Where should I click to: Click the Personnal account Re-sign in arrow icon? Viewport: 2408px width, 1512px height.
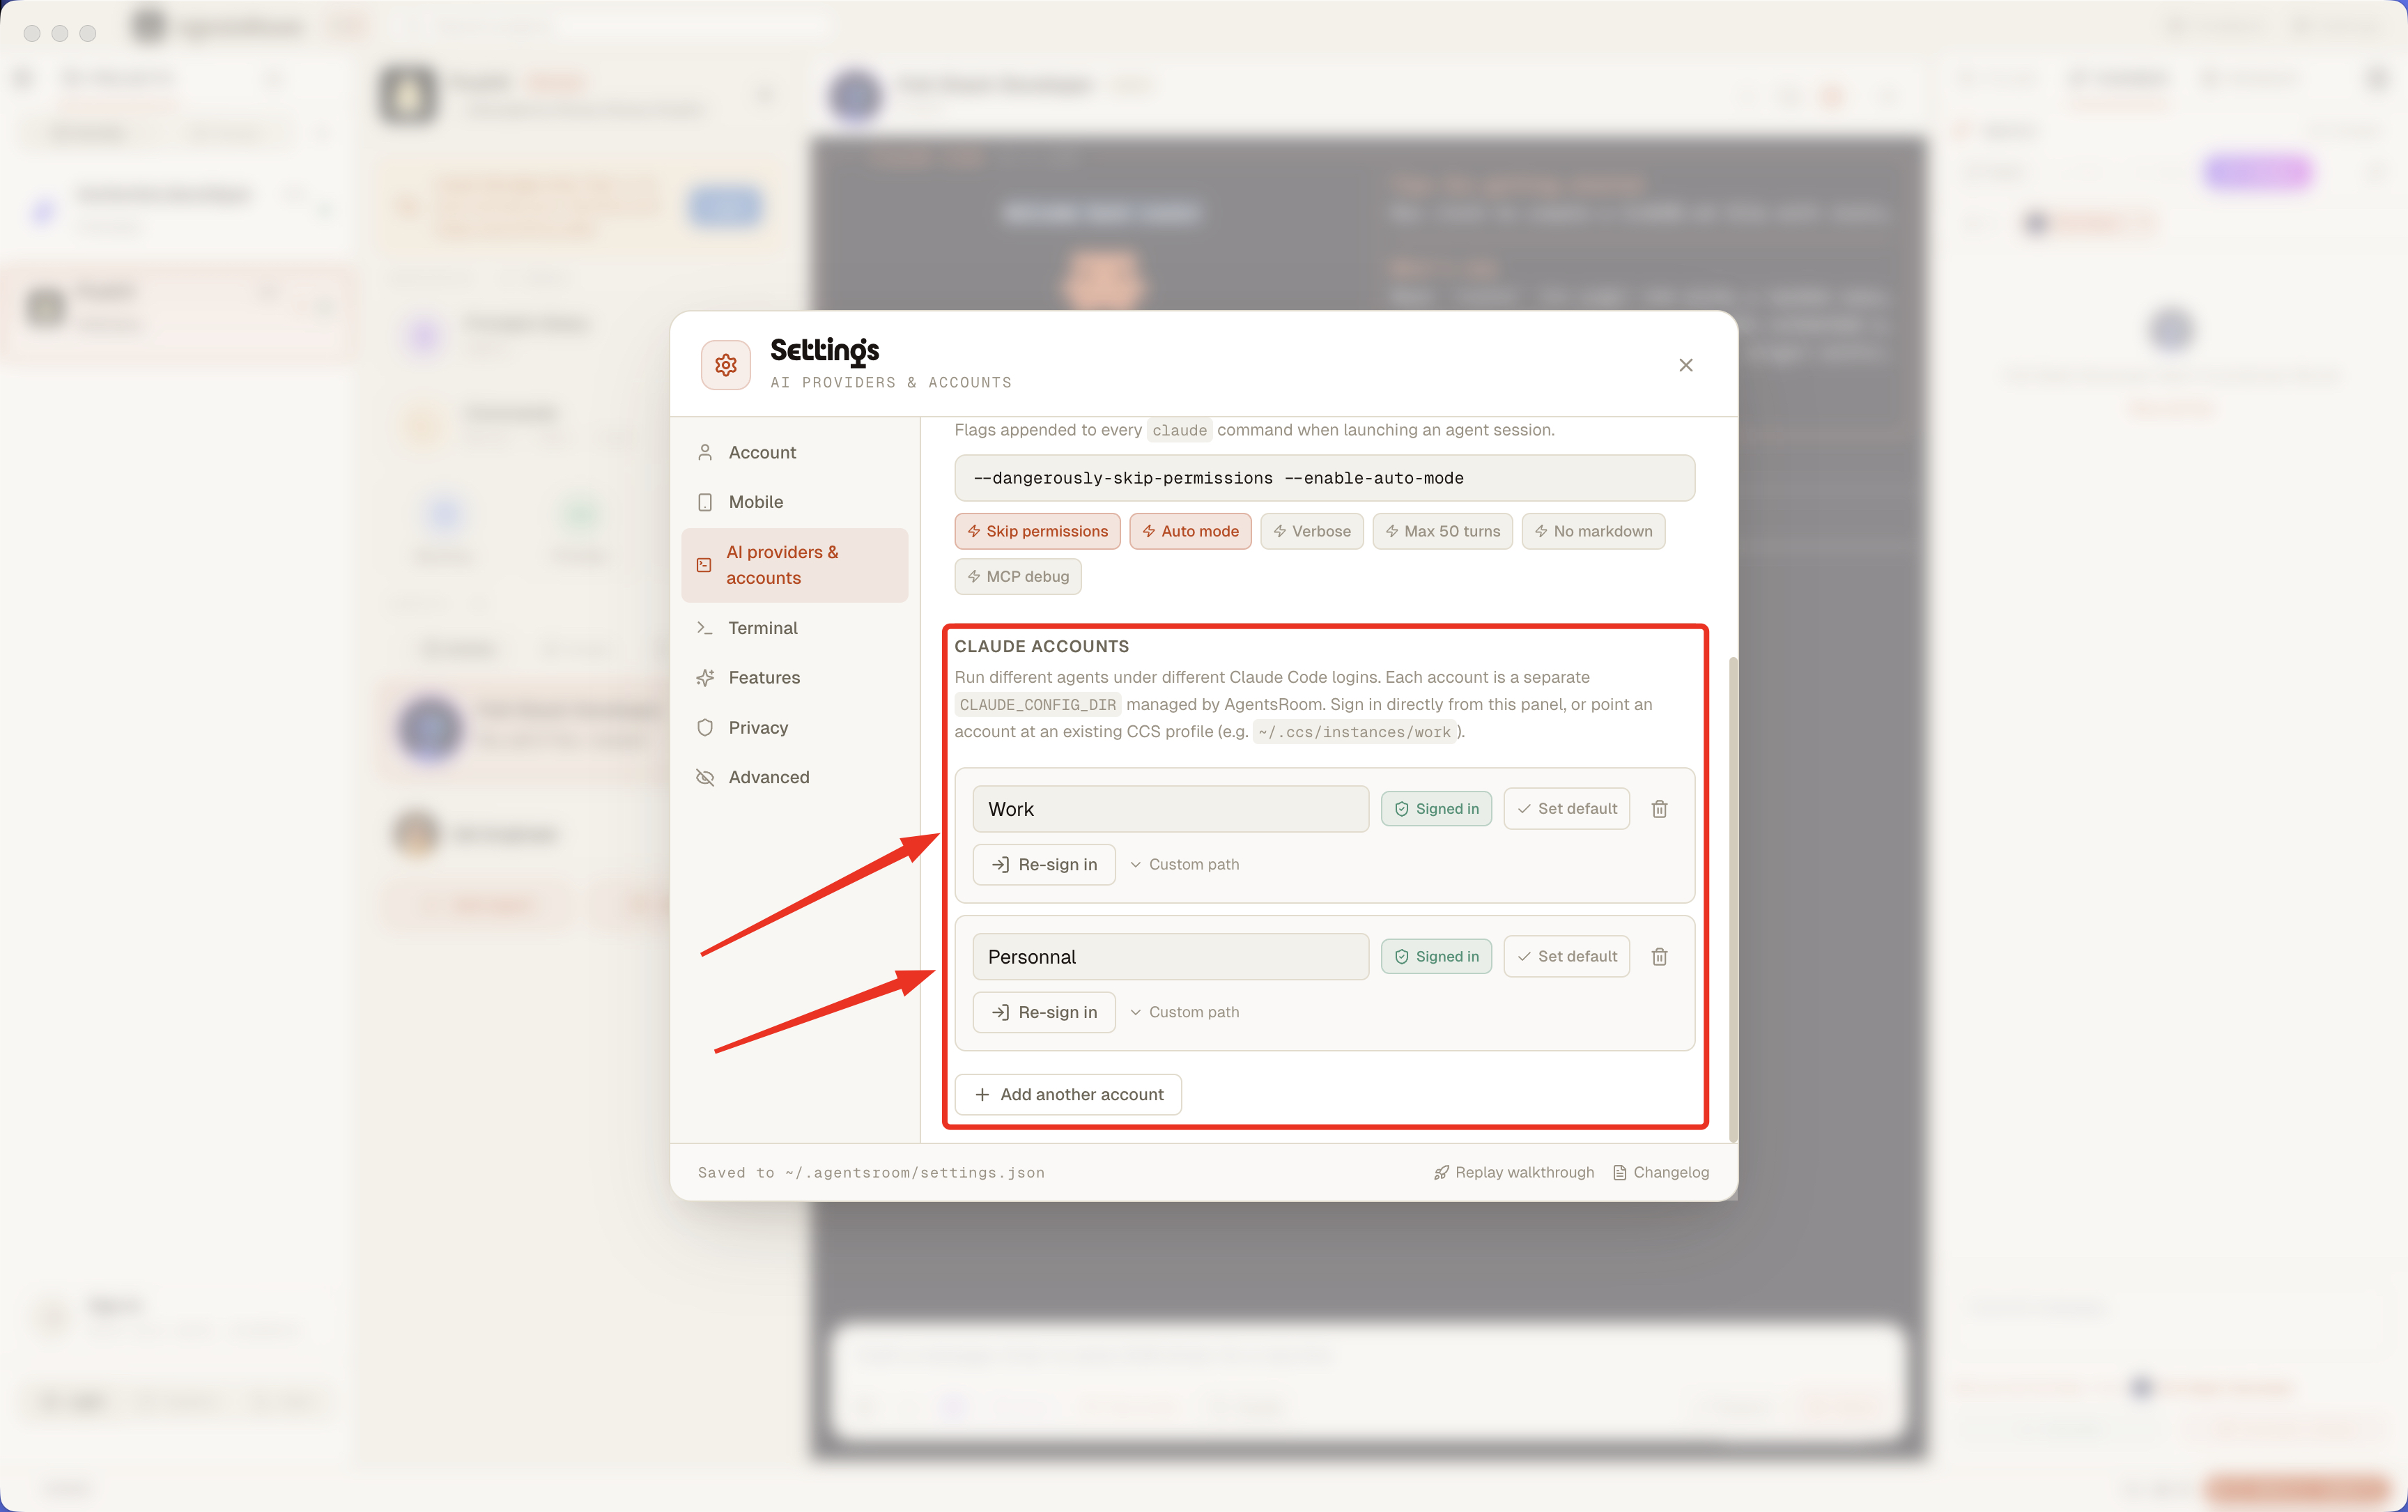click(1000, 1012)
